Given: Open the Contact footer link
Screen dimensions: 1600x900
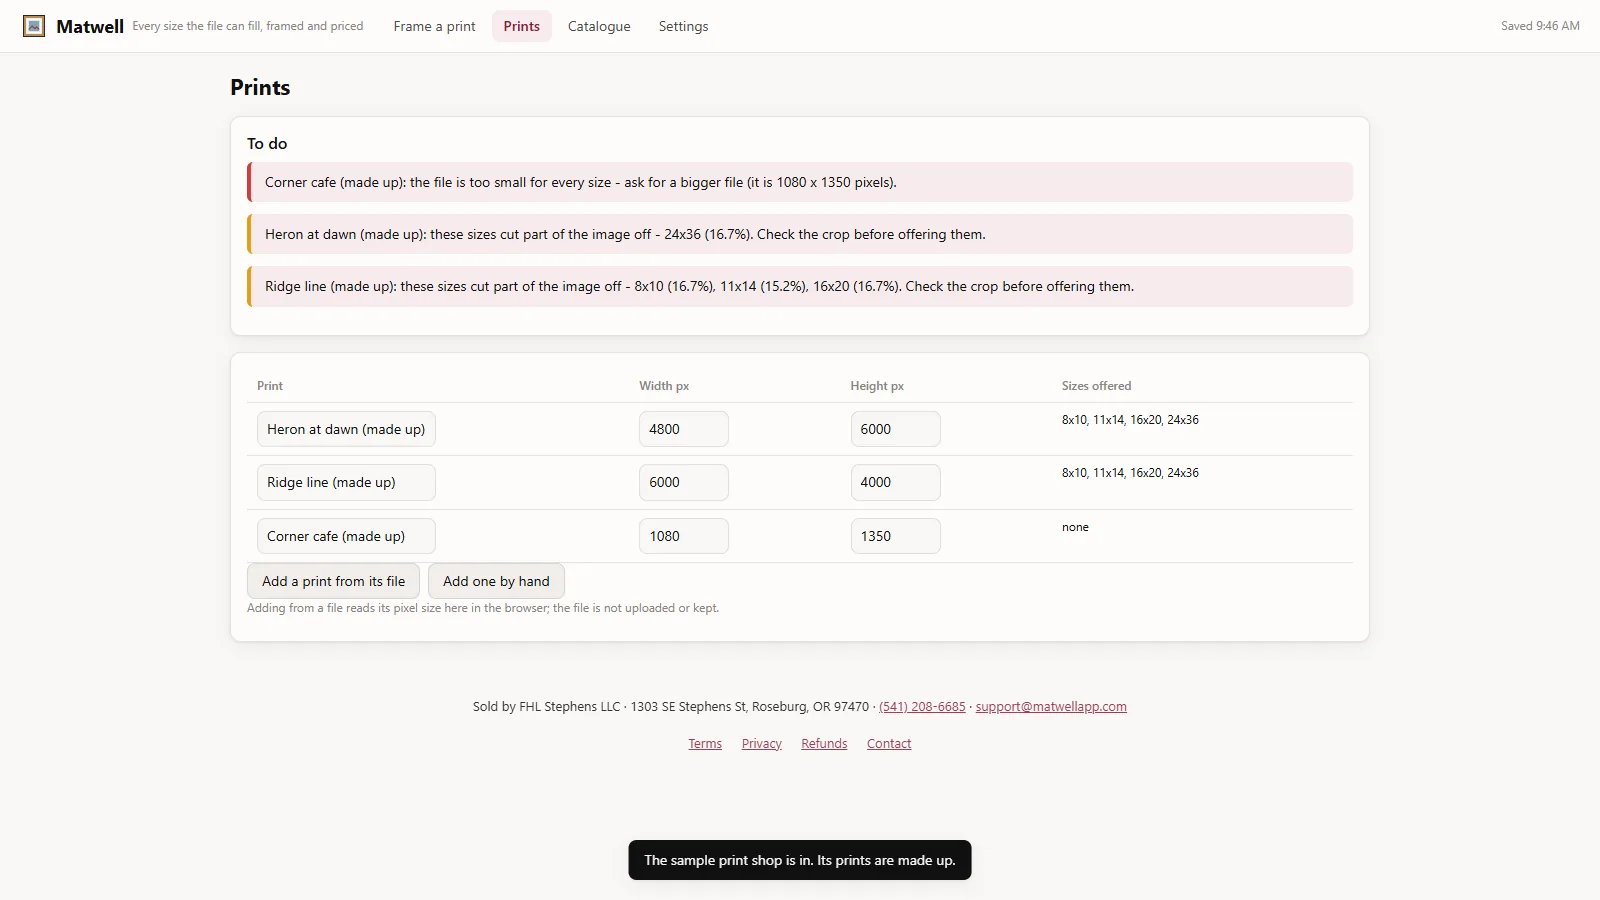Looking at the screenshot, I should pos(889,743).
